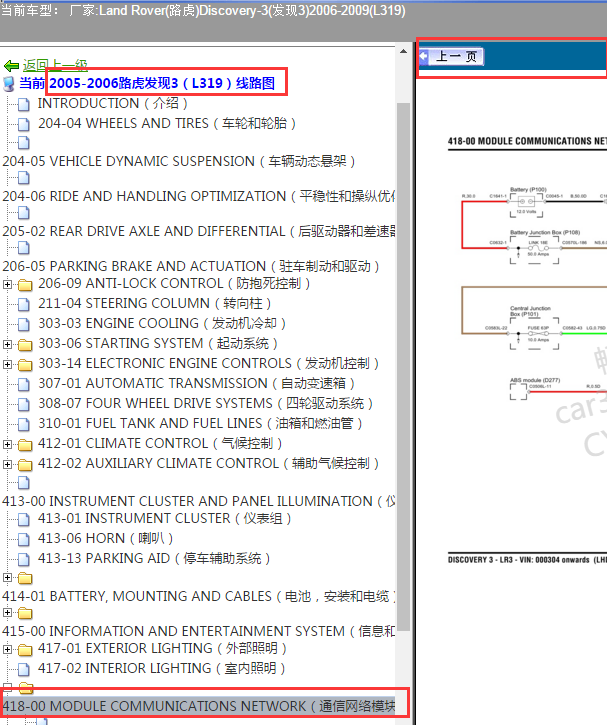The image size is (607, 725).
Task: Click page icon above 205-02 REAR DRIVE AXLE
Action: (24, 213)
